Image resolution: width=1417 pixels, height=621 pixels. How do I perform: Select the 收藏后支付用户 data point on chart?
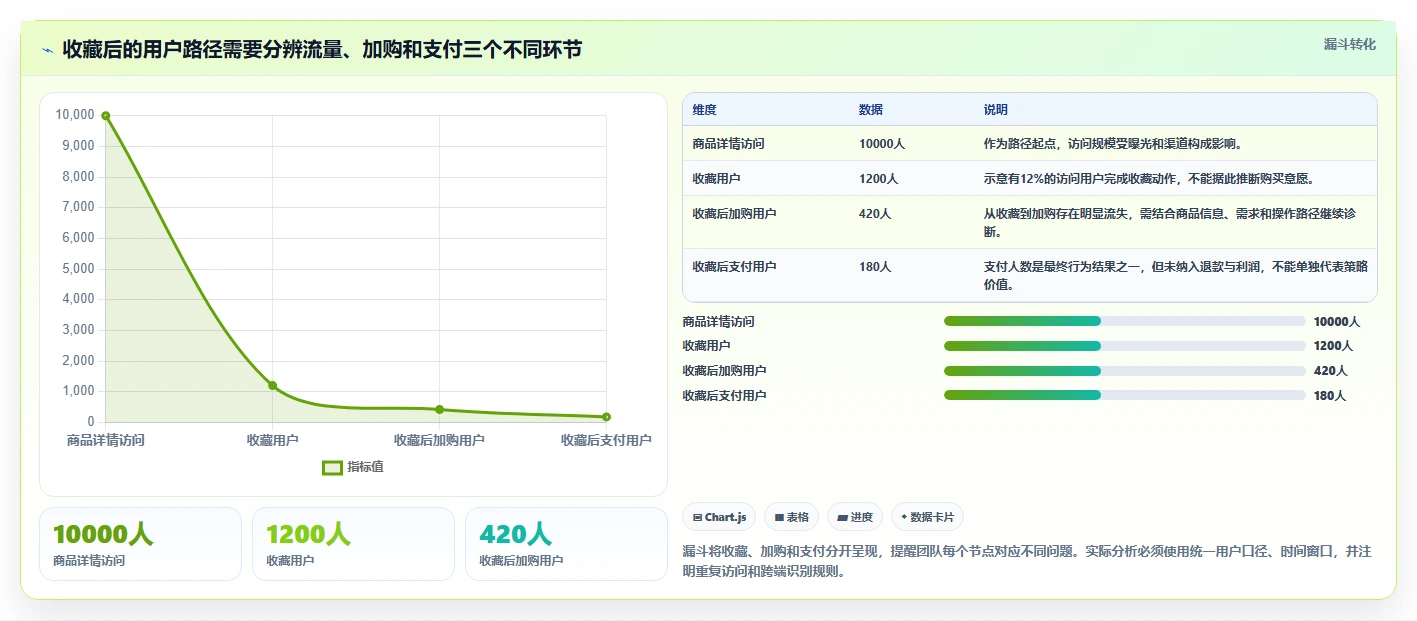(606, 417)
